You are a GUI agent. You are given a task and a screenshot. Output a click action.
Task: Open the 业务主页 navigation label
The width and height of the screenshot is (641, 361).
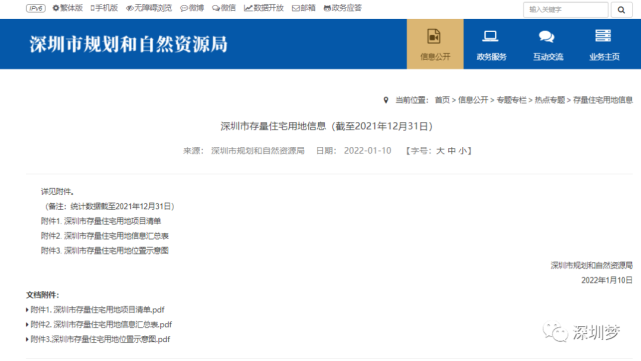point(604,57)
